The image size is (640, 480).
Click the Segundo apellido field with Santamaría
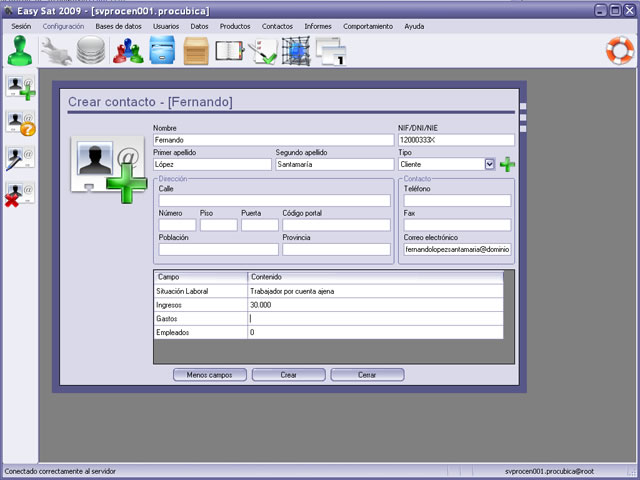click(x=335, y=164)
